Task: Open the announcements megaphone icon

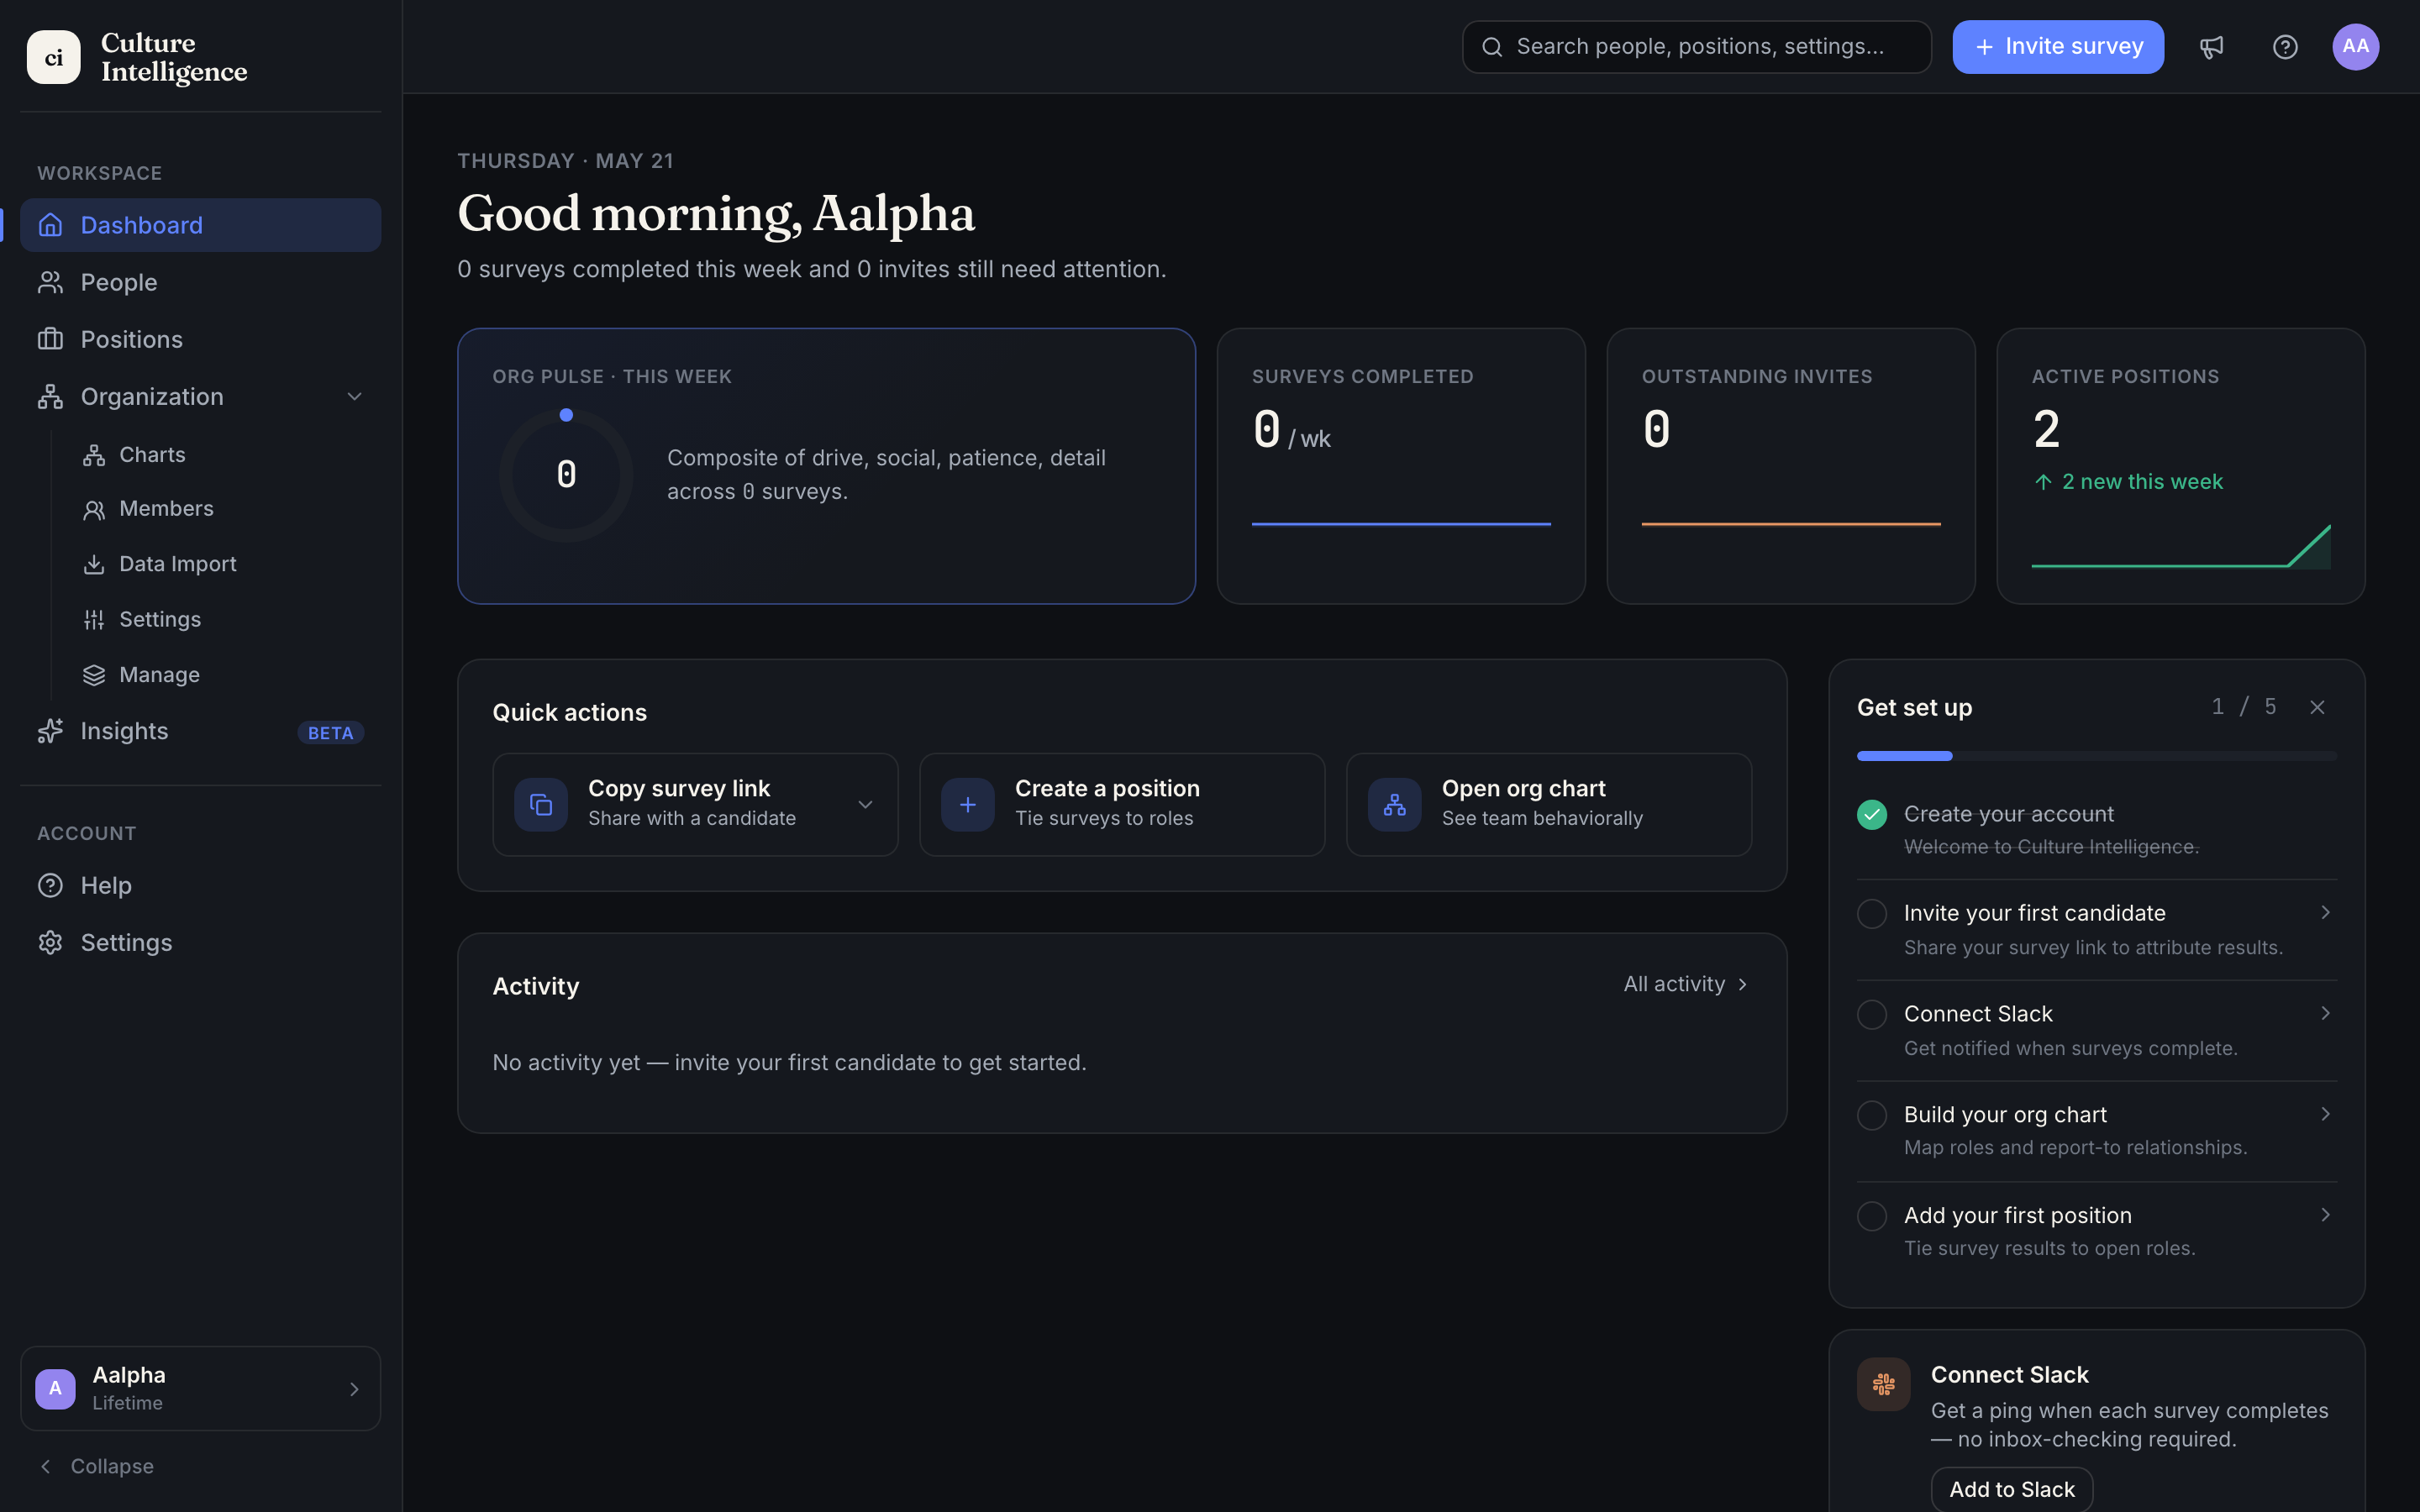Action: point(2211,47)
